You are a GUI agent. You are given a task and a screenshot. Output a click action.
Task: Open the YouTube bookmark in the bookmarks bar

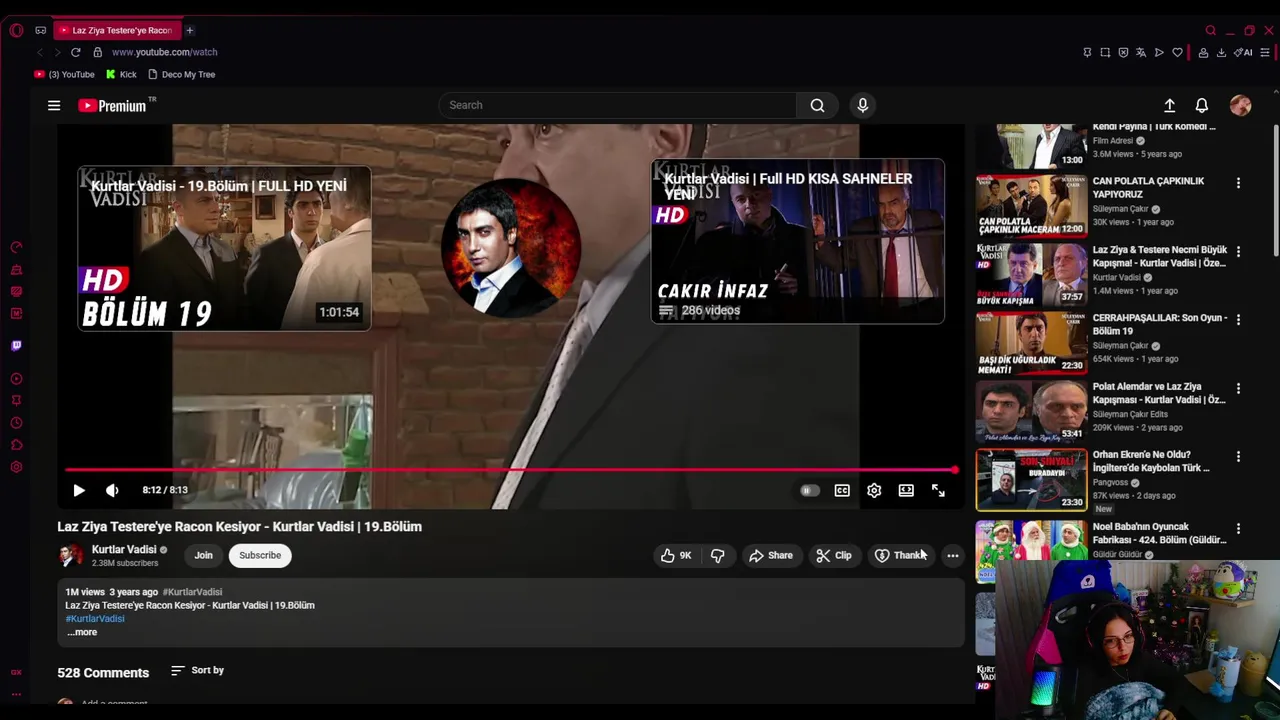pos(65,74)
